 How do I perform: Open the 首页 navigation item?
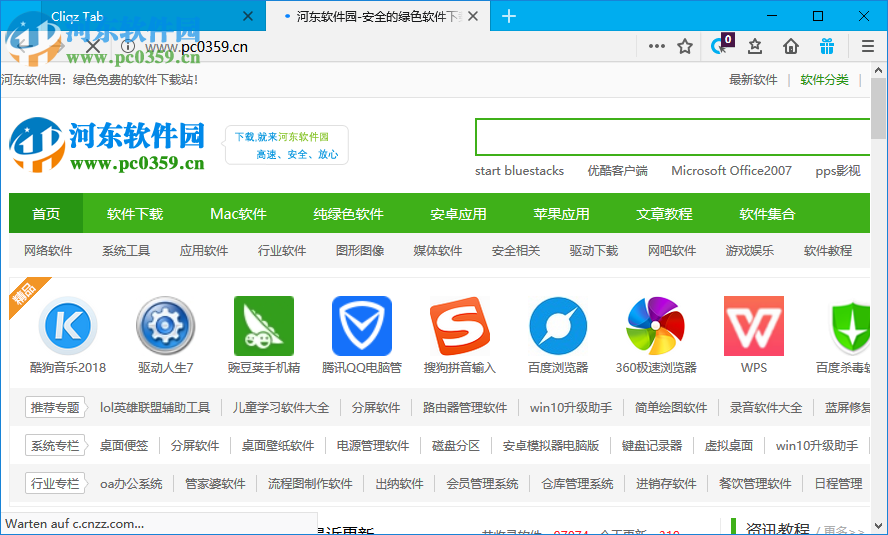coord(46,213)
